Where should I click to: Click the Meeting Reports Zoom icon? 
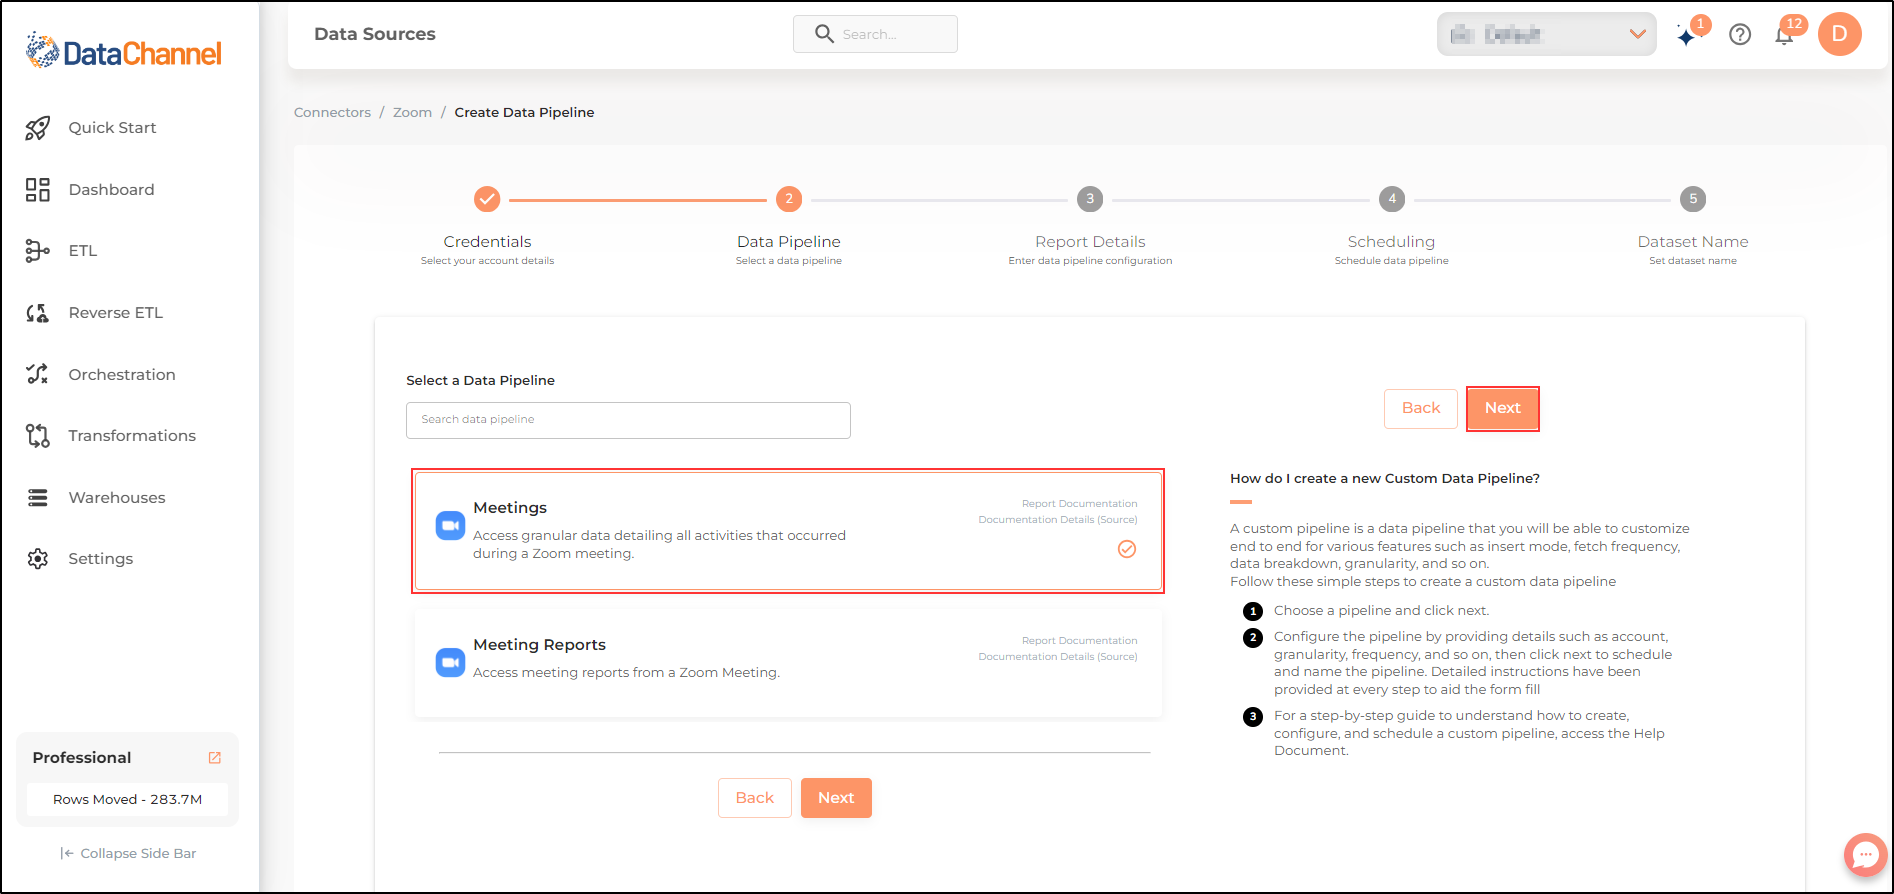pyautogui.click(x=450, y=662)
